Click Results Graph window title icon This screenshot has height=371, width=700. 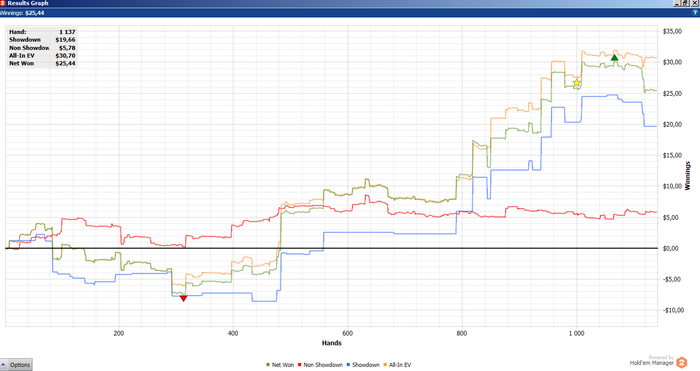[x=3, y=3]
